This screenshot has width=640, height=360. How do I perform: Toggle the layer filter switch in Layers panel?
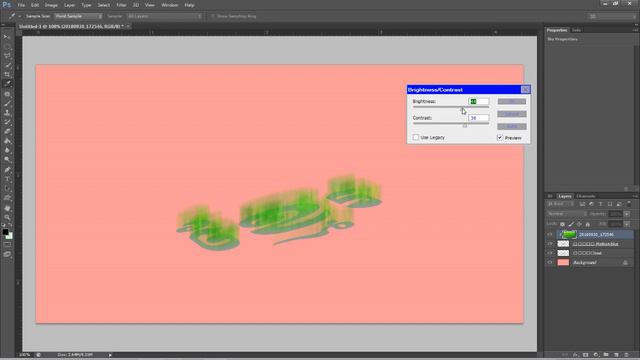629,204
